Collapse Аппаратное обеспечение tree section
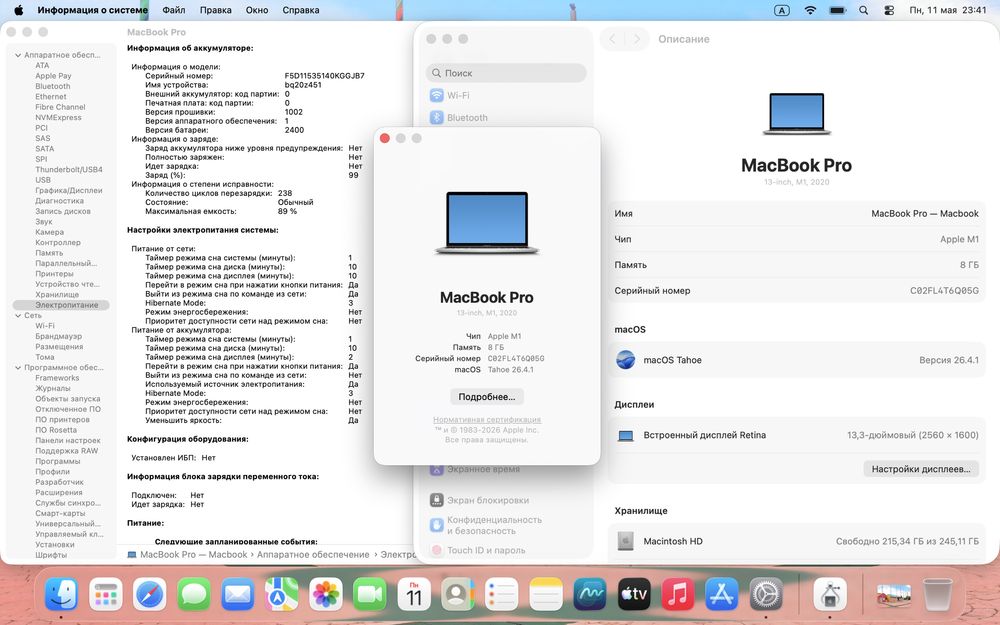The width and height of the screenshot is (1000, 625). (18, 55)
